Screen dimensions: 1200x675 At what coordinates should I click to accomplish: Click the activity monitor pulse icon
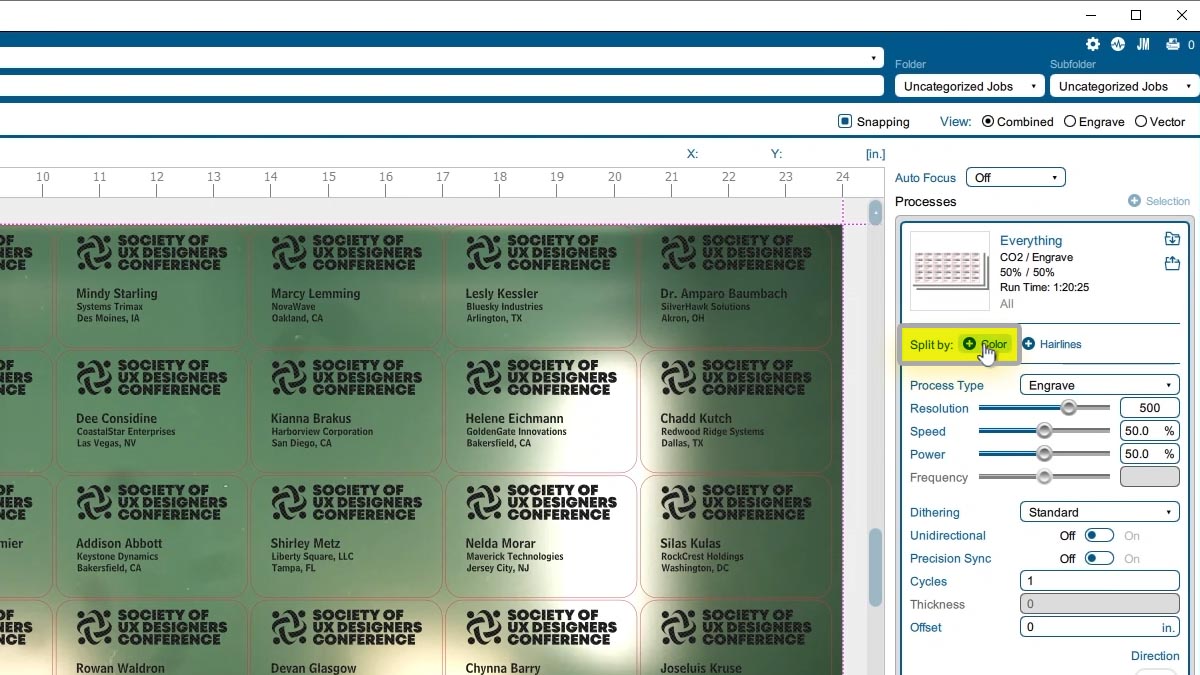(x=1118, y=45)
